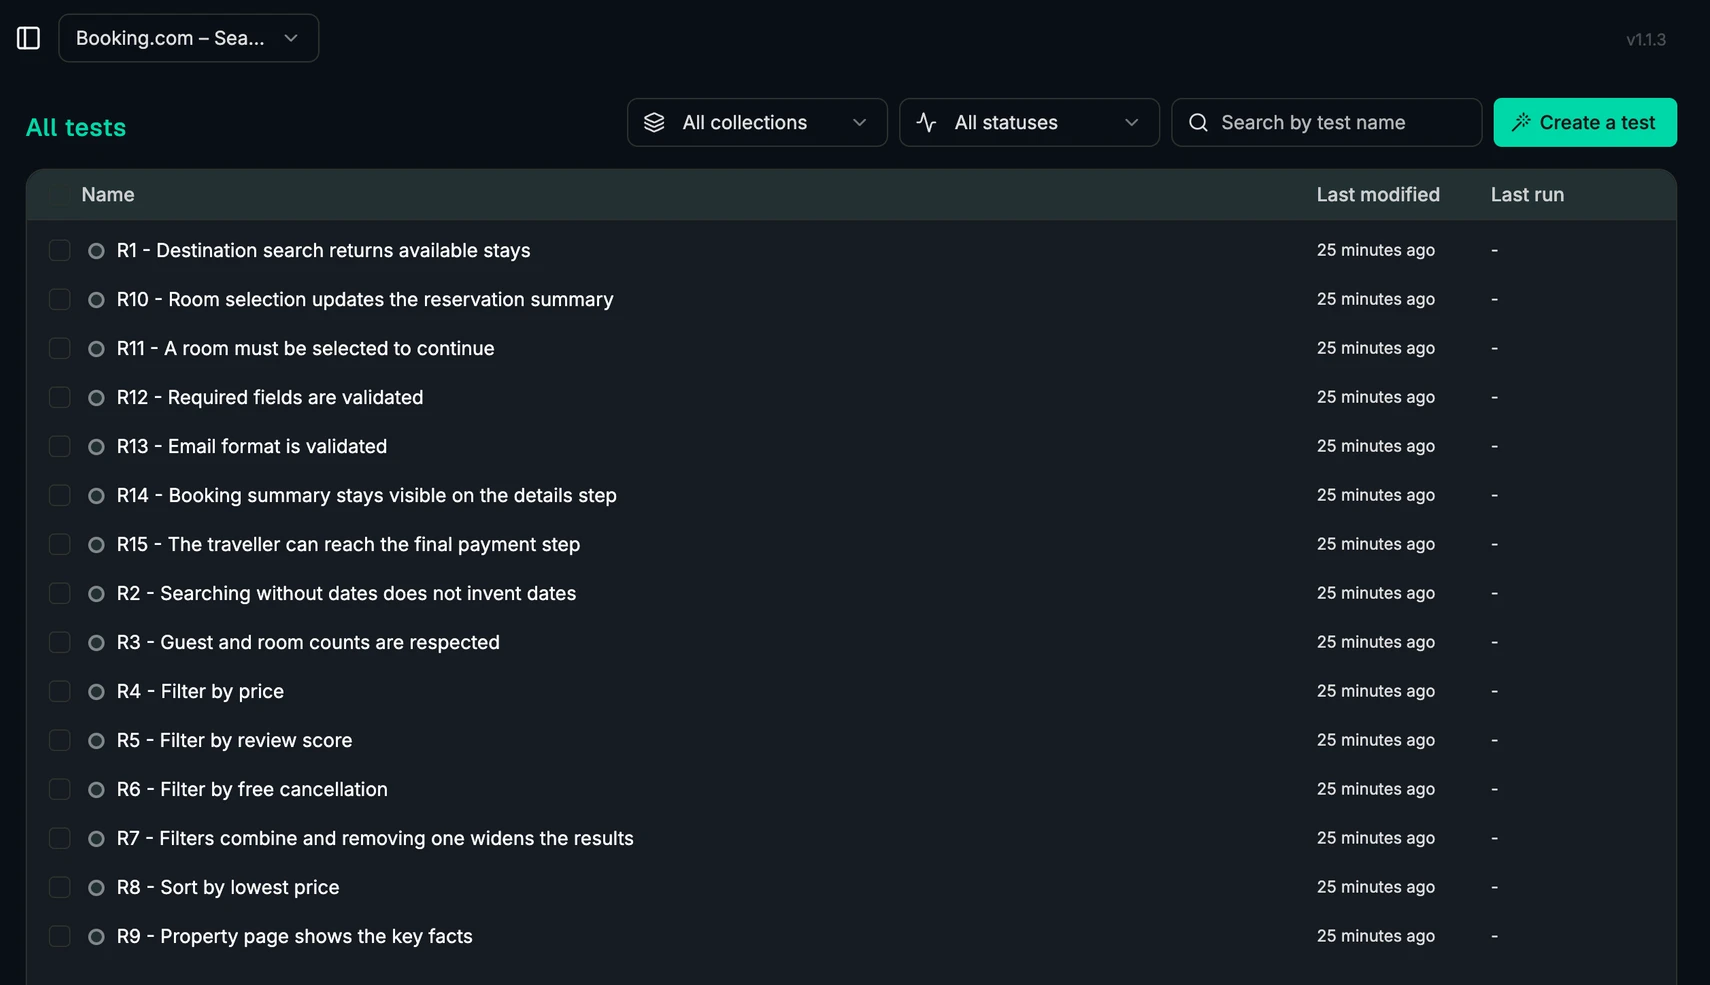The image size is (1710, 985).
Task: Click the status circle for R8 test
Action: tap(96, 888)
